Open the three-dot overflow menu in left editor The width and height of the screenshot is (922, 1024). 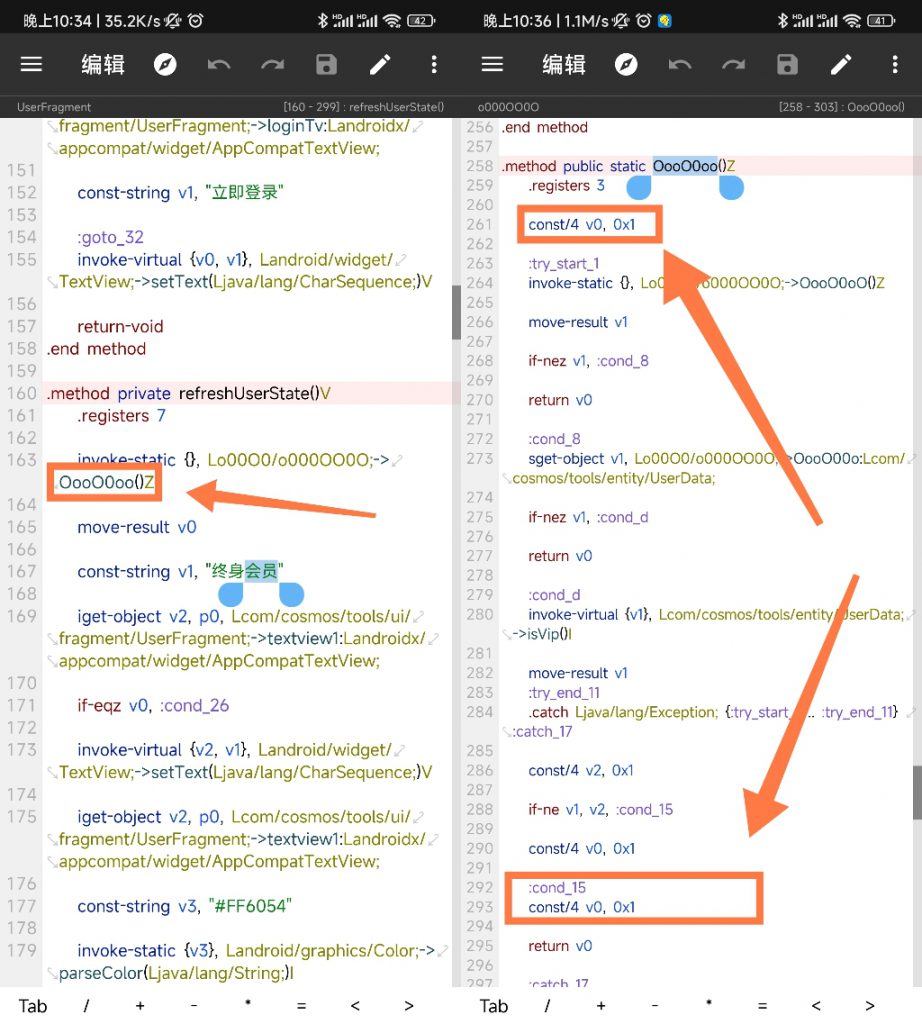[434, 65]
